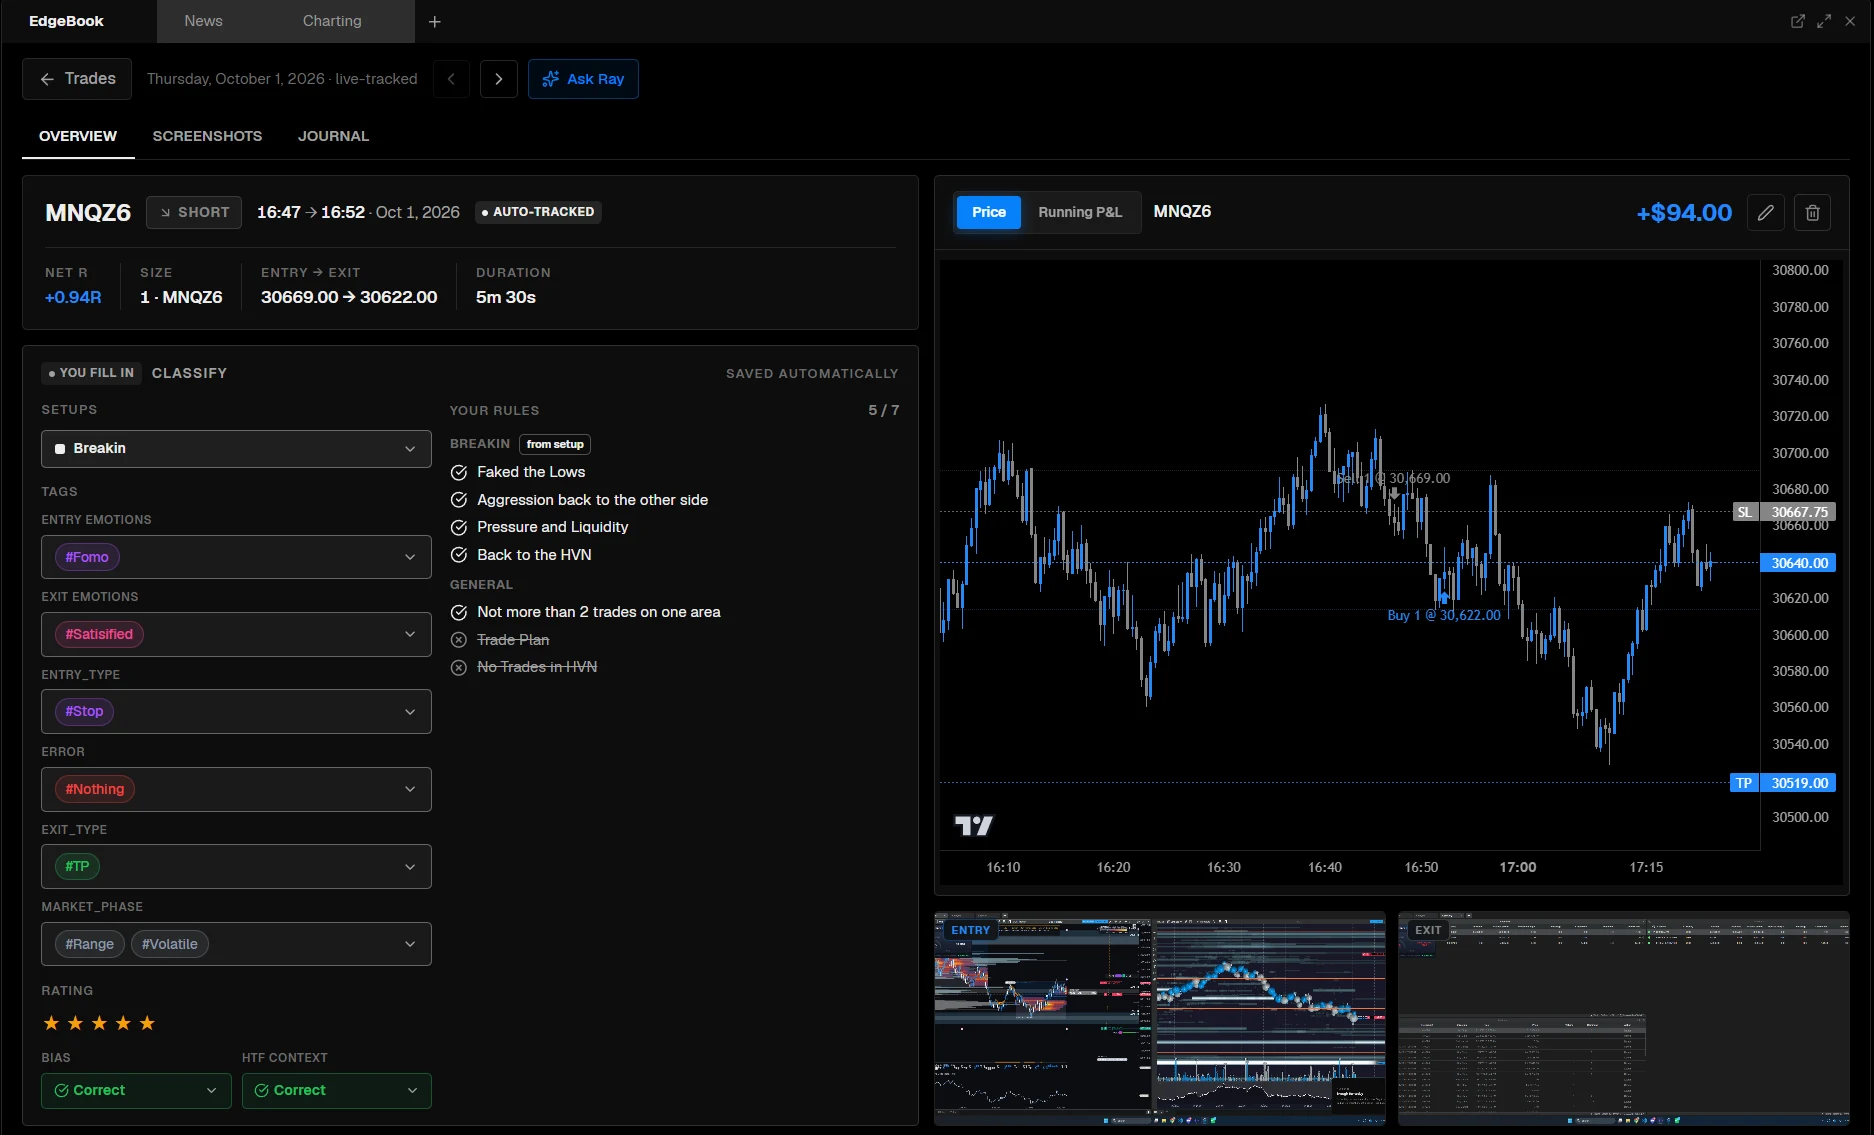Open the ENTRY screenshot thumbnail
The image size is (1874, 1135).
point(1160,1018)
